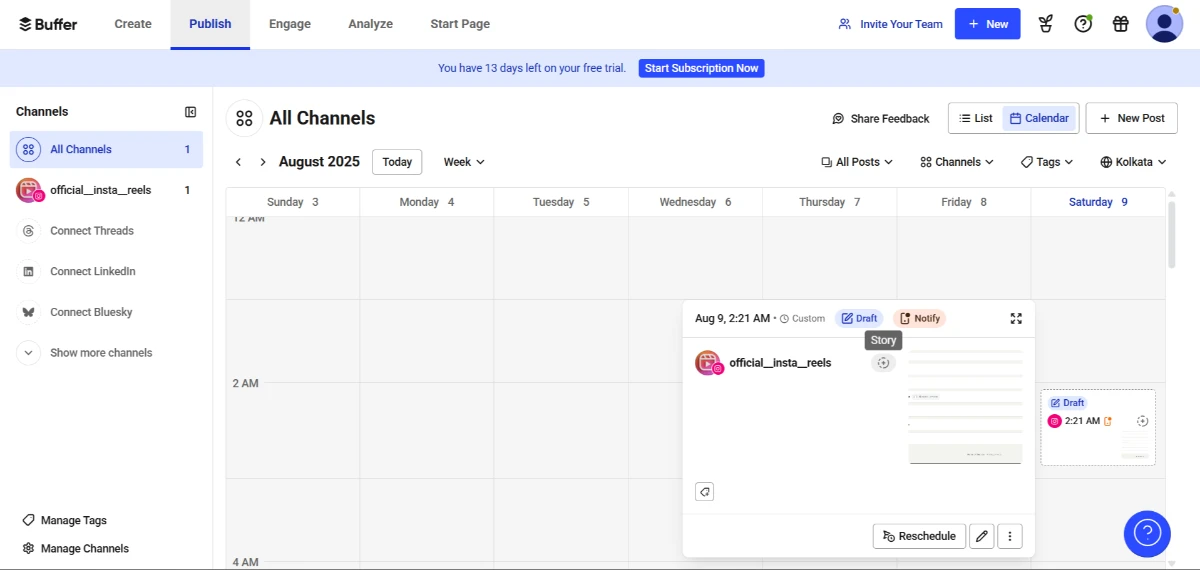Go to the previous week arrow

(238, 162)
